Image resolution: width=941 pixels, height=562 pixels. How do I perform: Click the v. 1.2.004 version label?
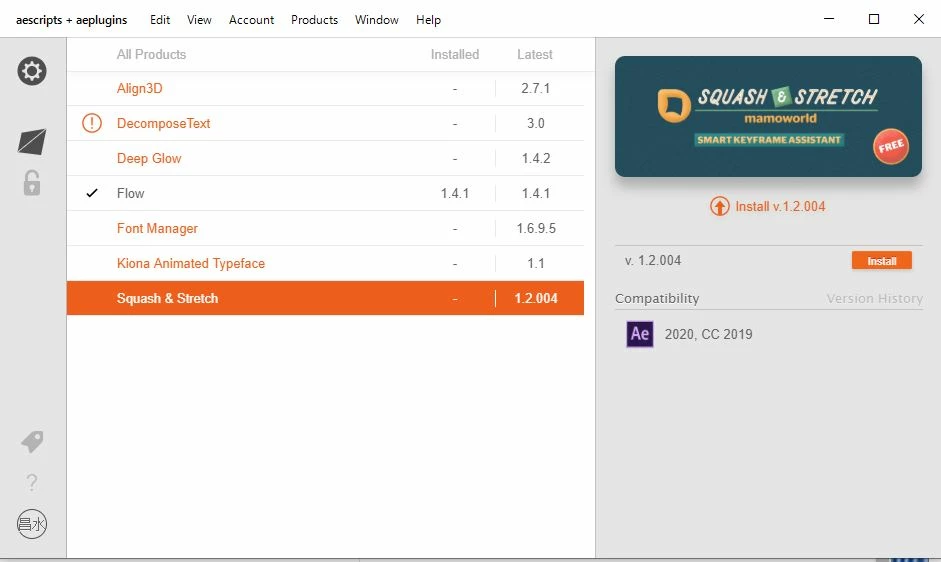[x=653, y=261]
